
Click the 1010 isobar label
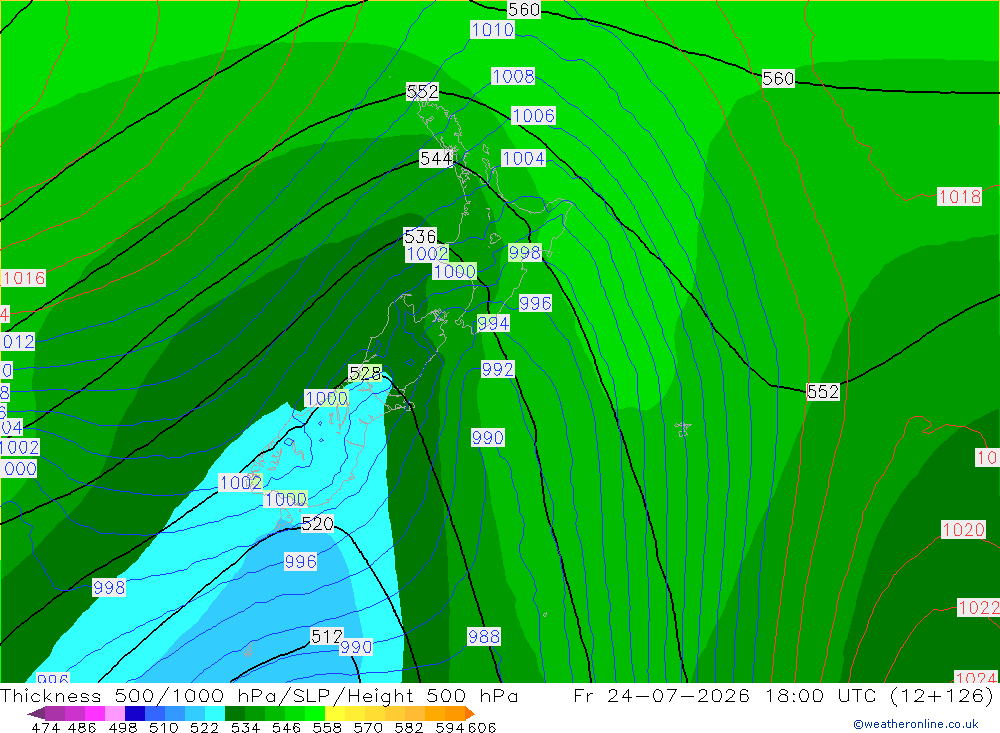[x=492, y=29]
